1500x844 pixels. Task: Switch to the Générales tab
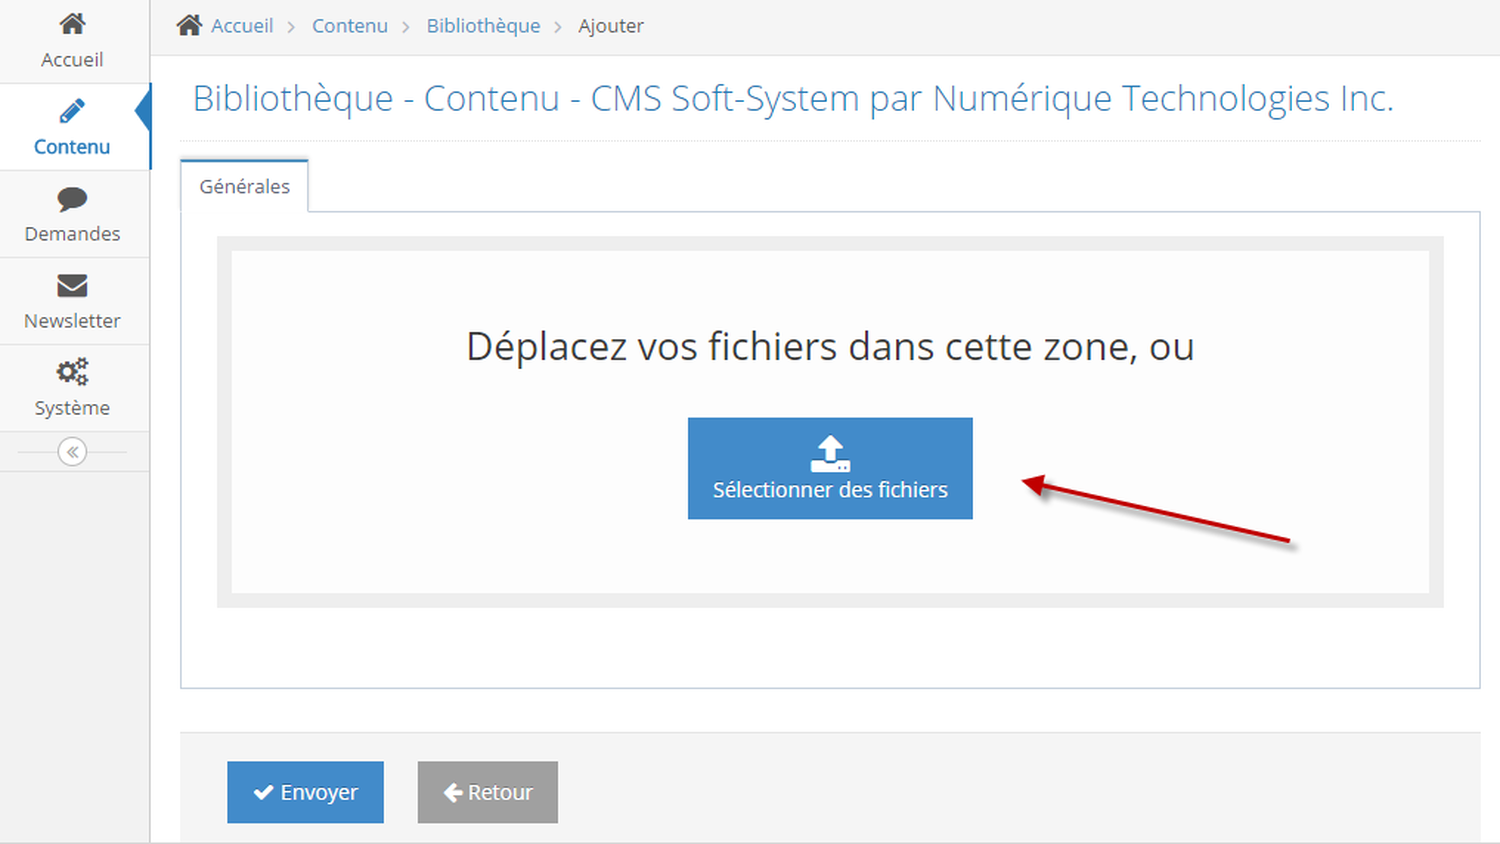(244, 186)
